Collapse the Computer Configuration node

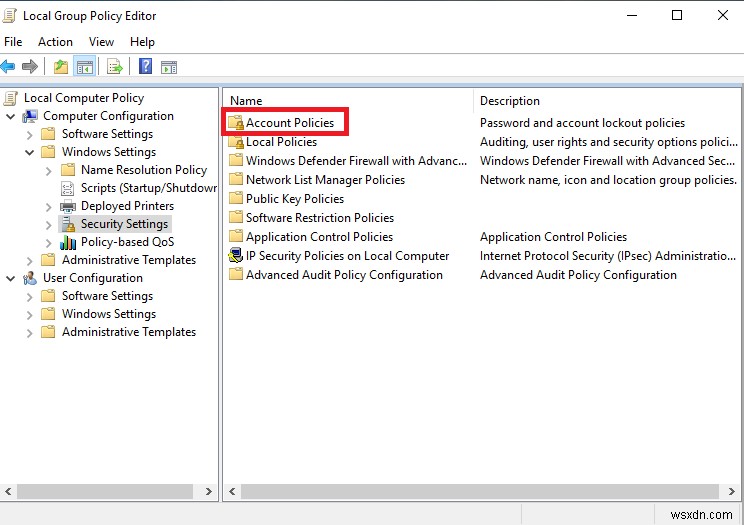[x=10, y=116]
